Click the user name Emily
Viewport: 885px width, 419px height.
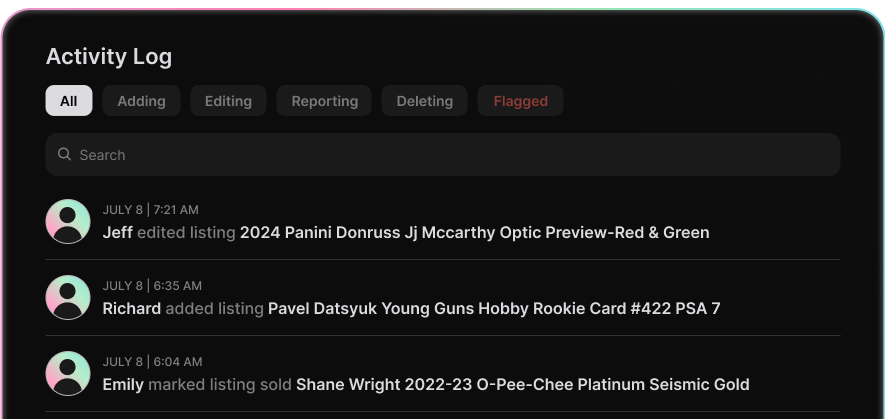click(123, 385)
